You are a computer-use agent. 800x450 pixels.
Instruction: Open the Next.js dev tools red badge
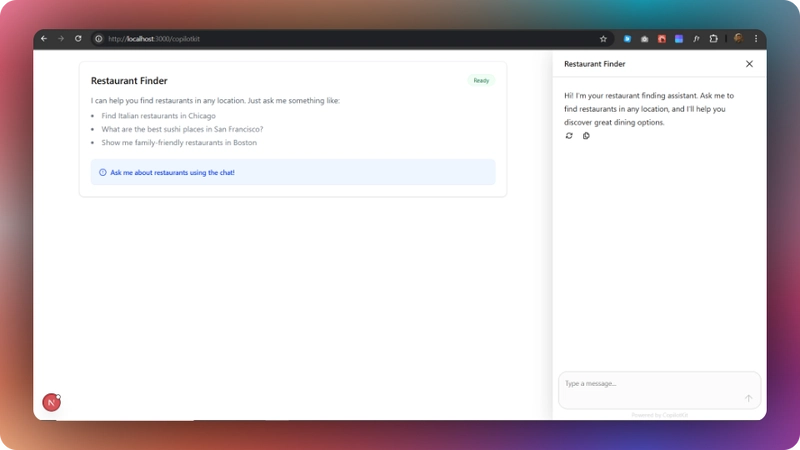(x=51, y=403)
